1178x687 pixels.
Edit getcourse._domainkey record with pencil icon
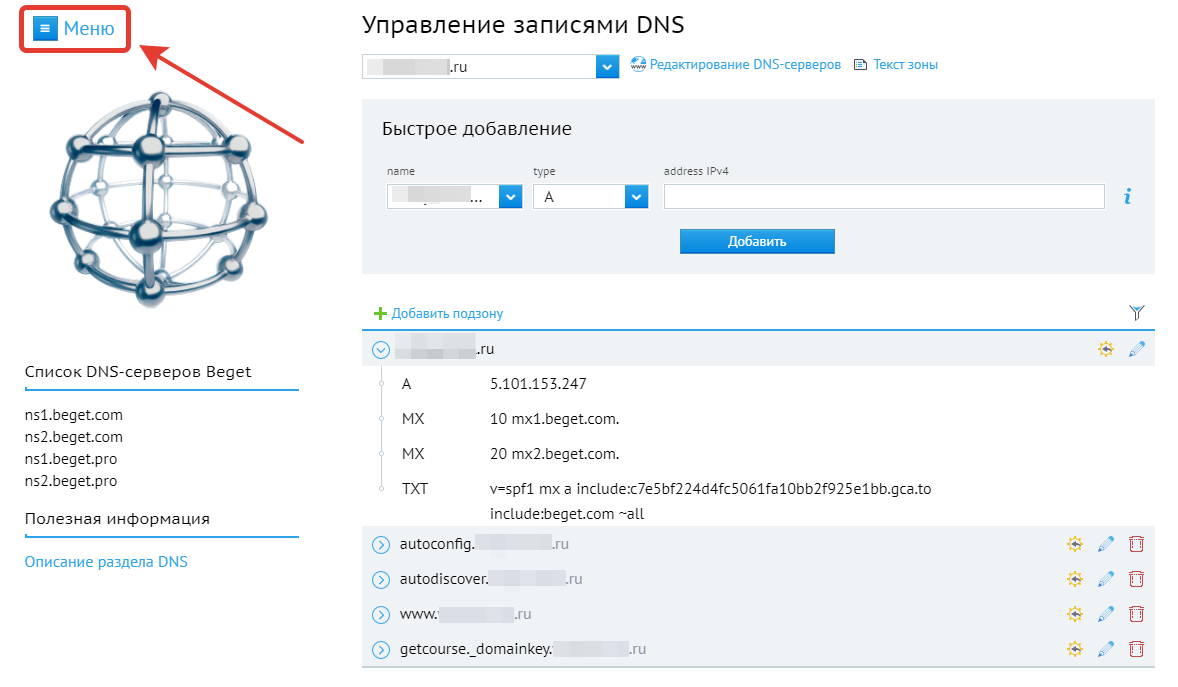click(1106, 649)
